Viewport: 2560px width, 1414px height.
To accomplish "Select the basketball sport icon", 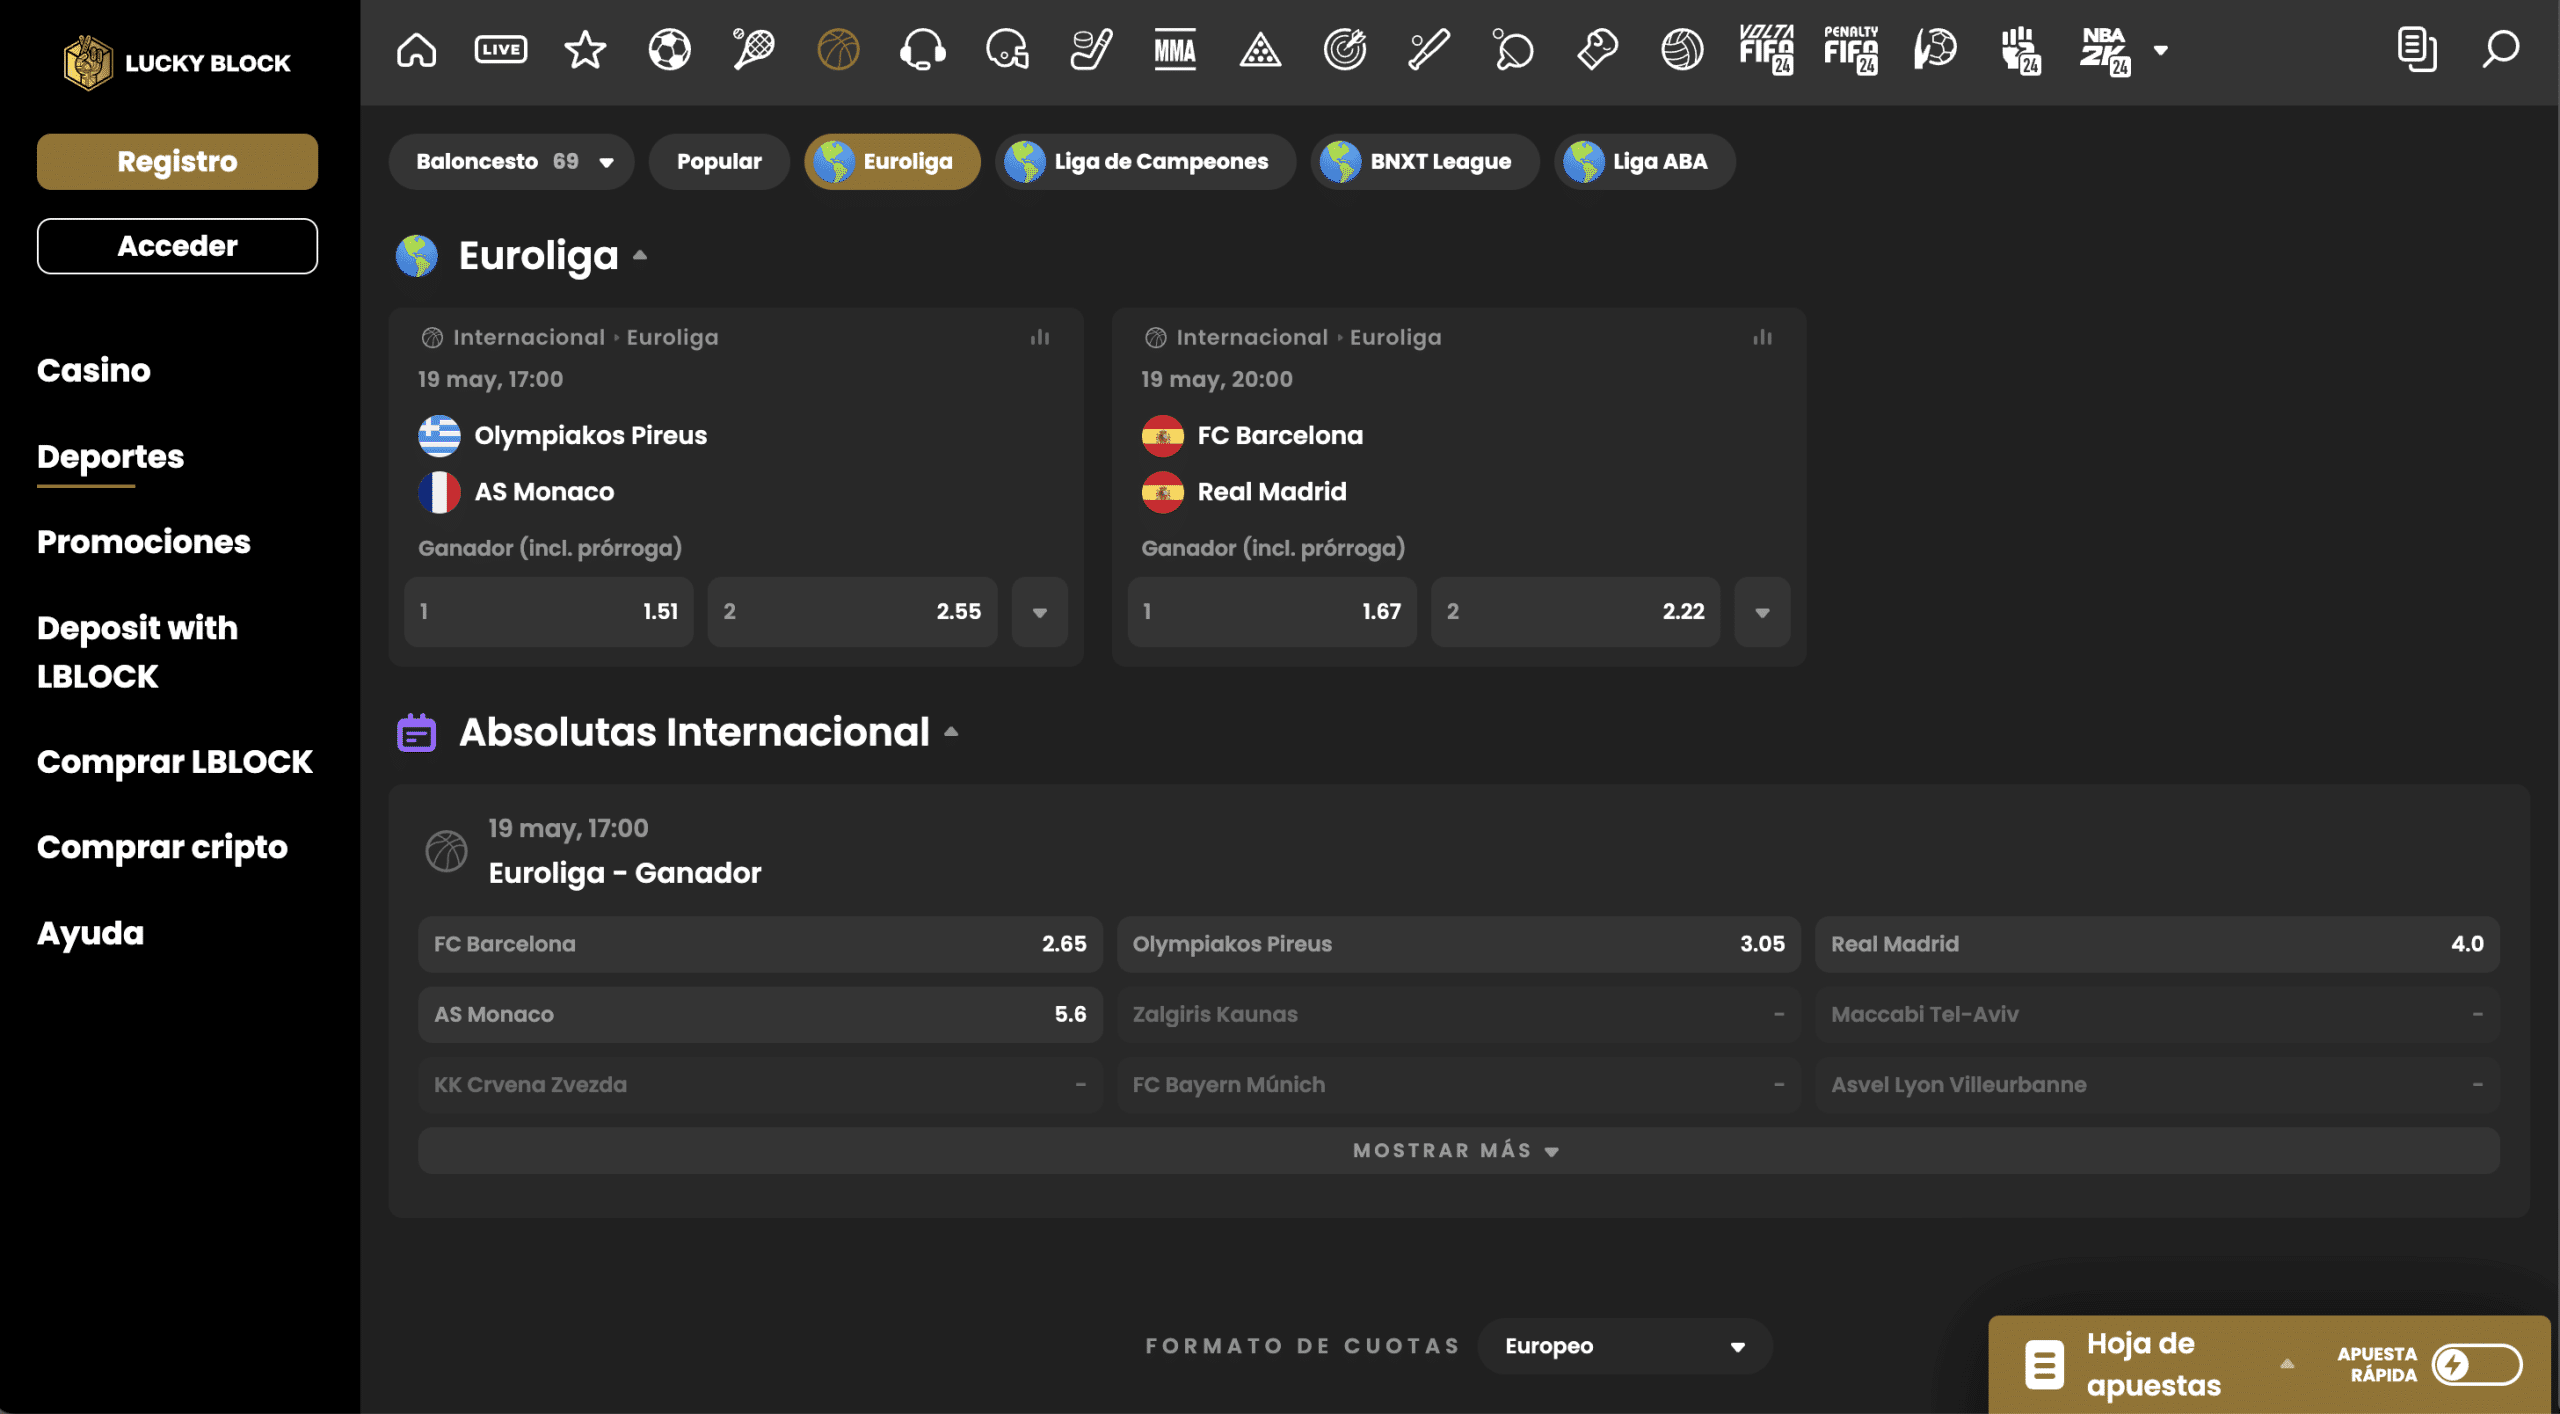I will pyautogui.click(x=838, y=49).
